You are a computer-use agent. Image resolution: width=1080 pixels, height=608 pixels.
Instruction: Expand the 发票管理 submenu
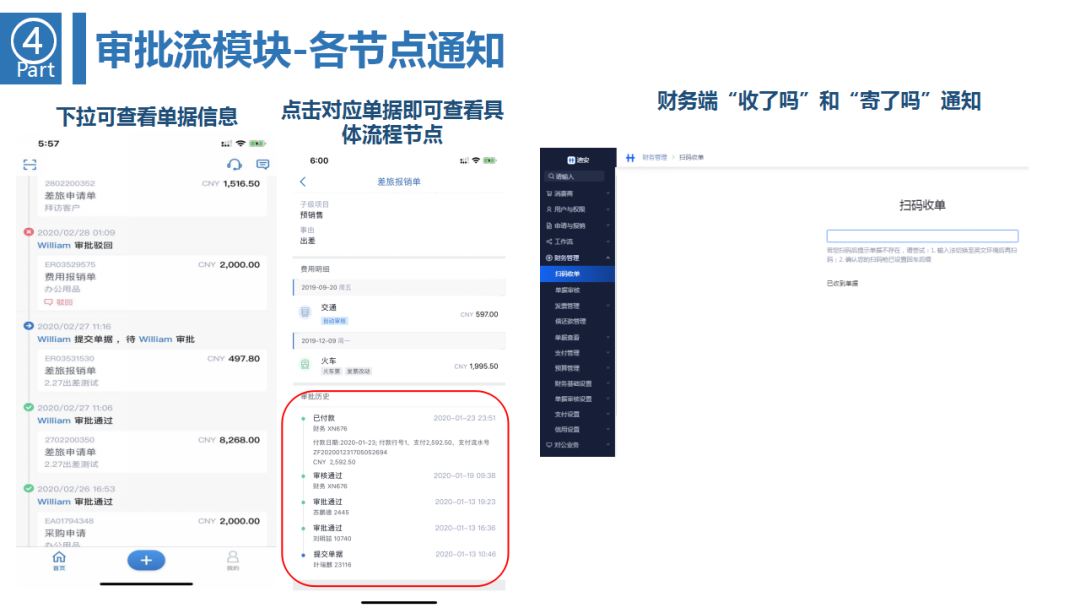click(566, 307)
